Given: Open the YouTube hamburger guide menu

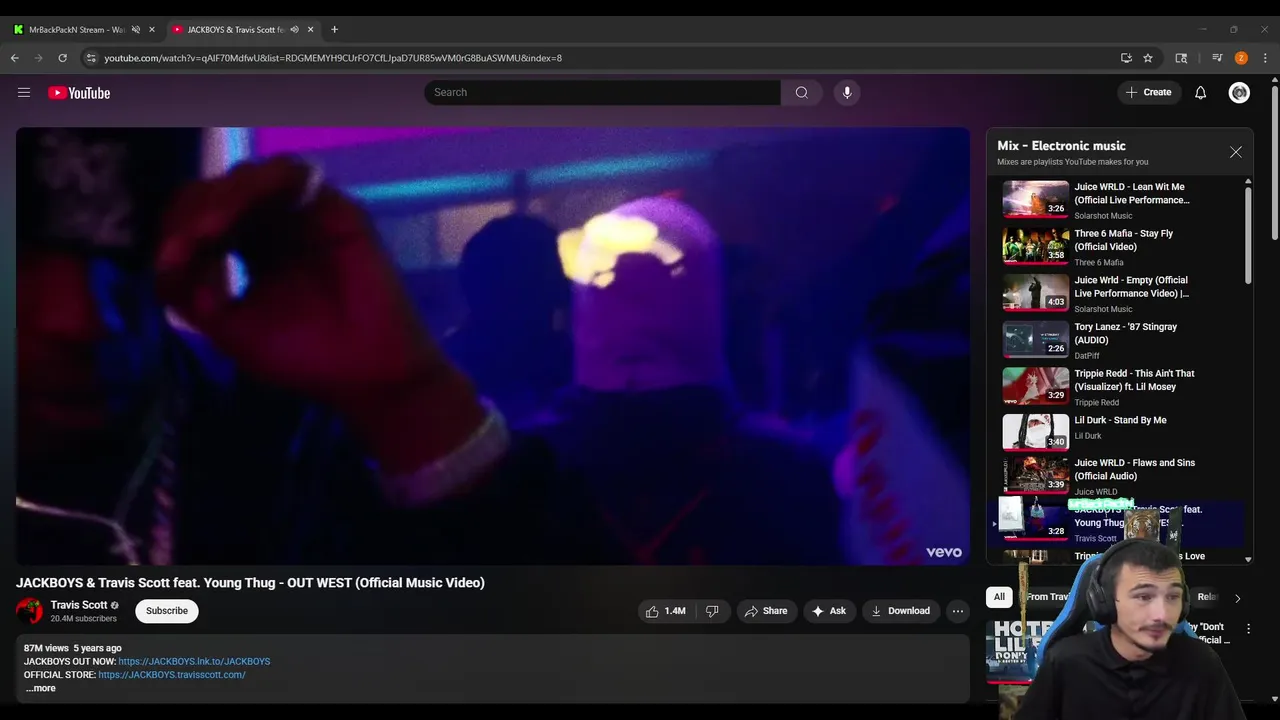Looking at the screenshot, I should click(24, 93).
